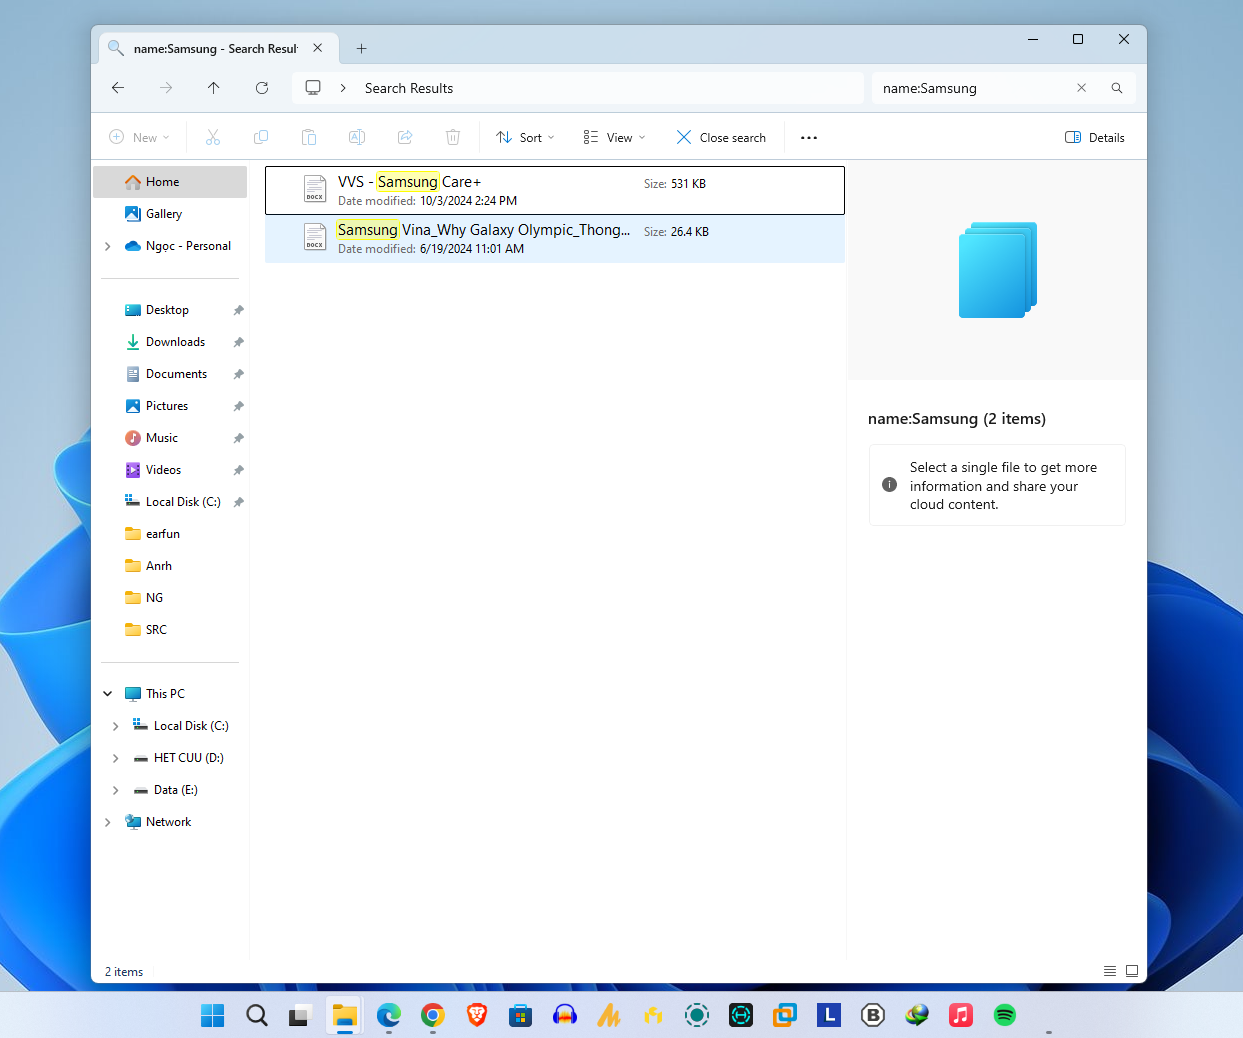Close the current search tab
This screenshot has height=1038, width=1243.
pos(318,48)
